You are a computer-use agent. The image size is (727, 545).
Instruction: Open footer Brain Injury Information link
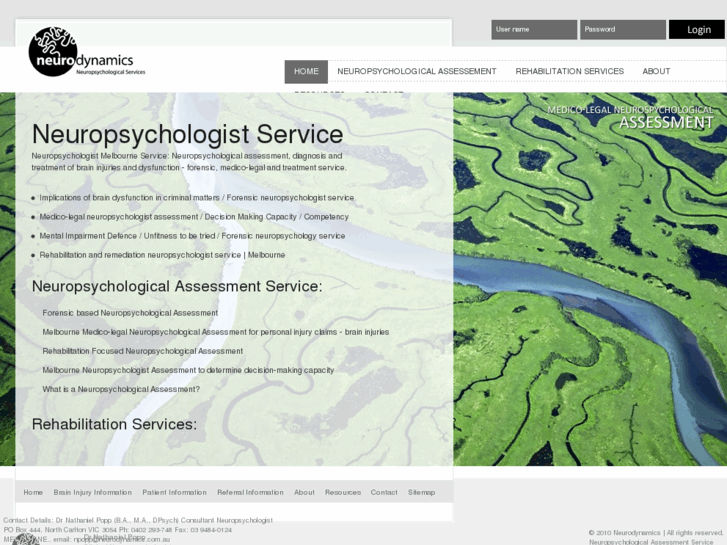[93, 493]
